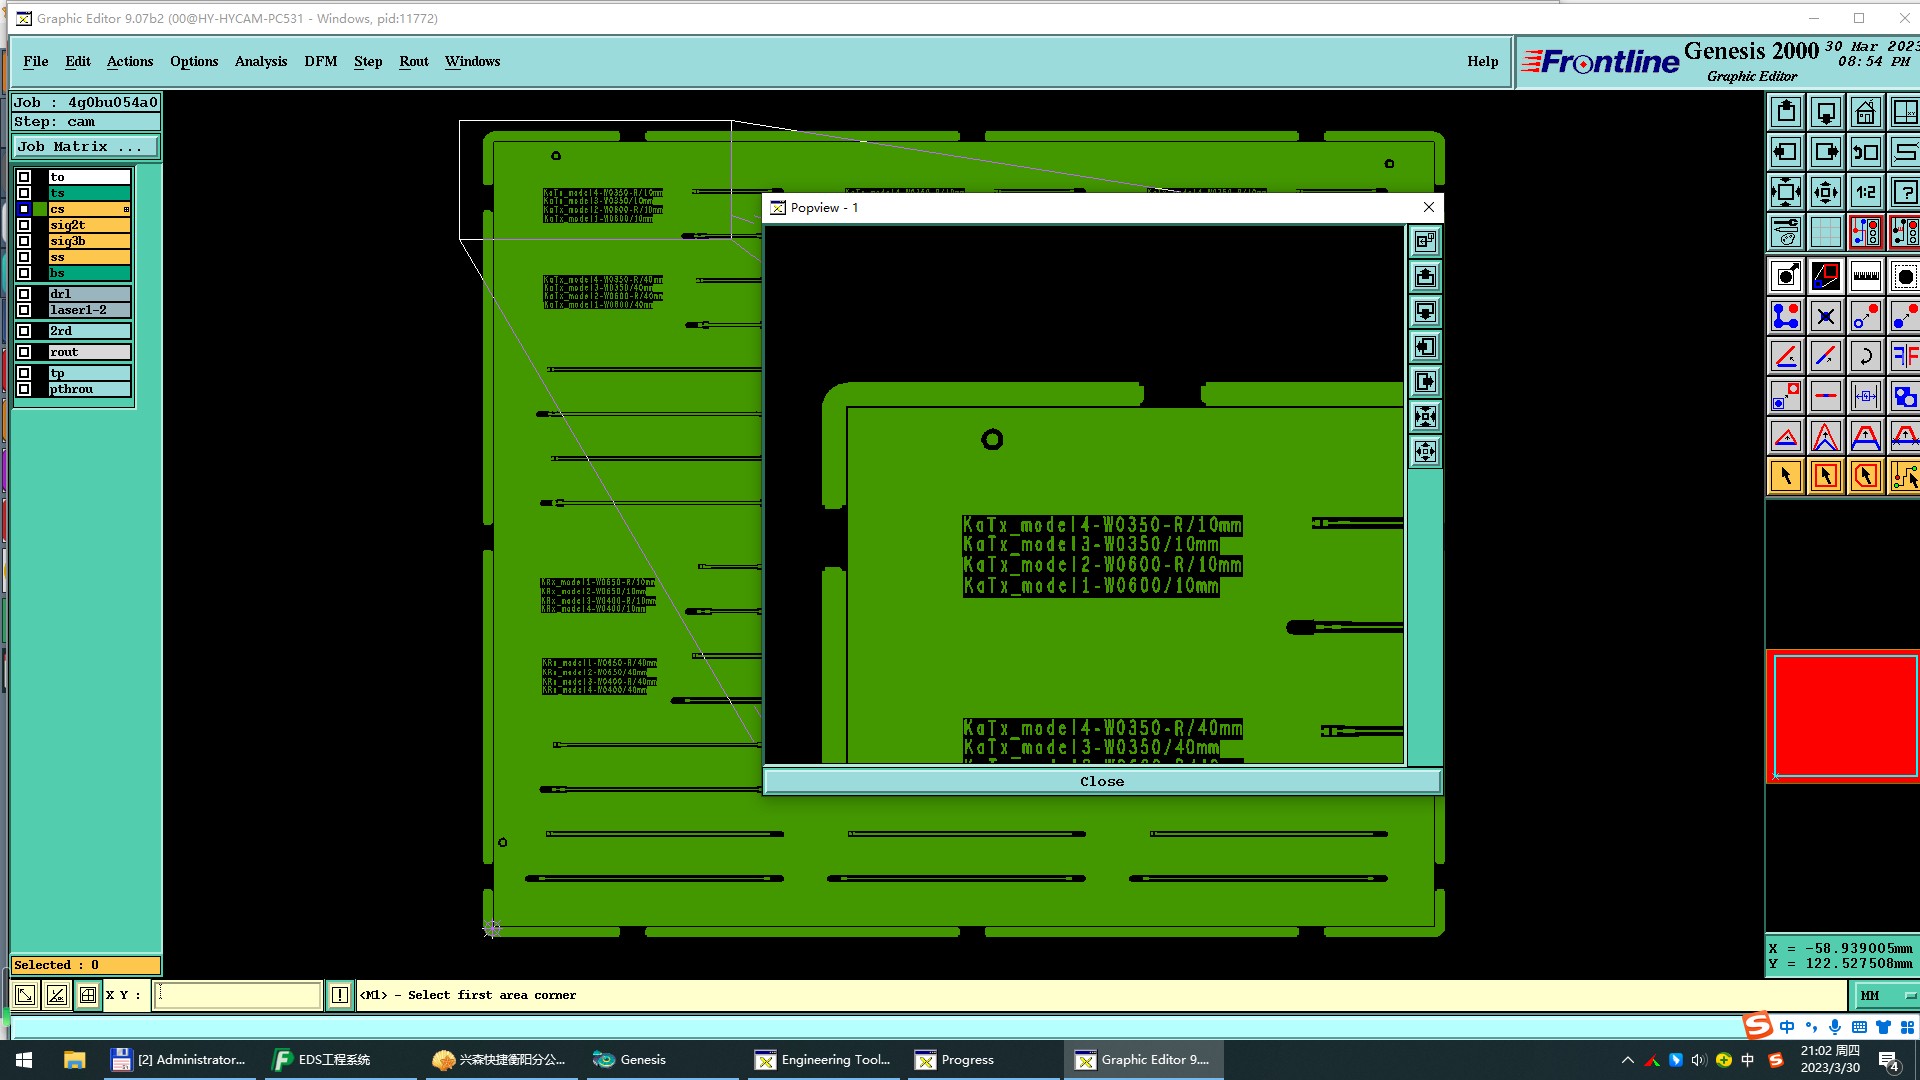
Task: Toggle display checkbox for sig2t layer
Action: 24,225
